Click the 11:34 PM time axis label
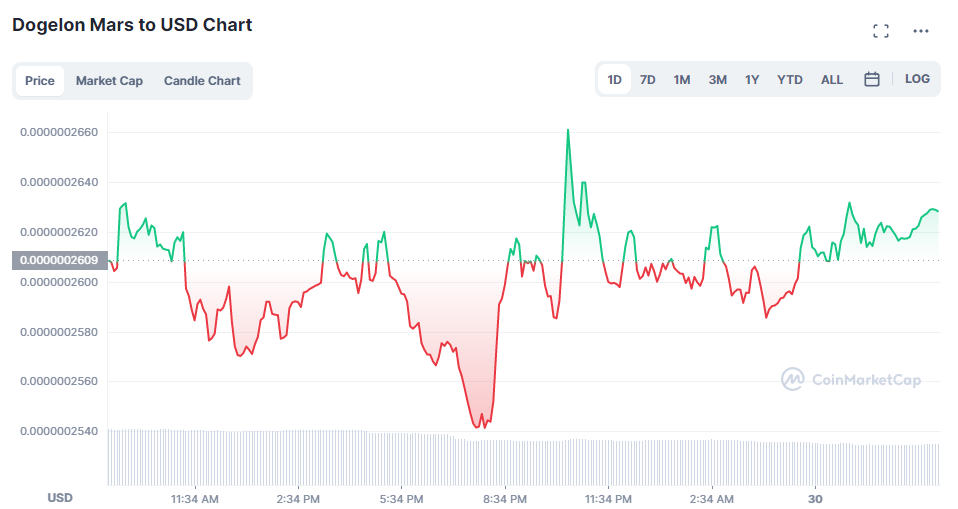Viewport: 958px width, 509px height. coord(608,499)
